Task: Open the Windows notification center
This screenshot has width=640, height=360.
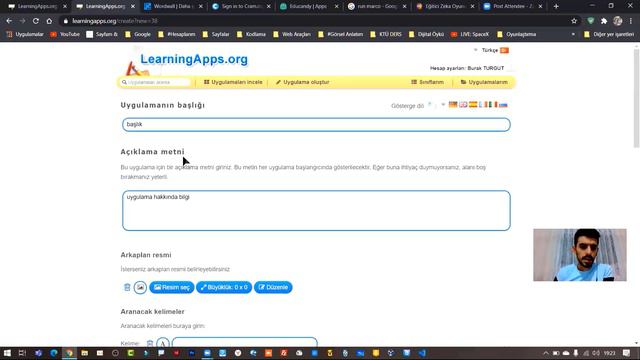Action: click(627, 353)
